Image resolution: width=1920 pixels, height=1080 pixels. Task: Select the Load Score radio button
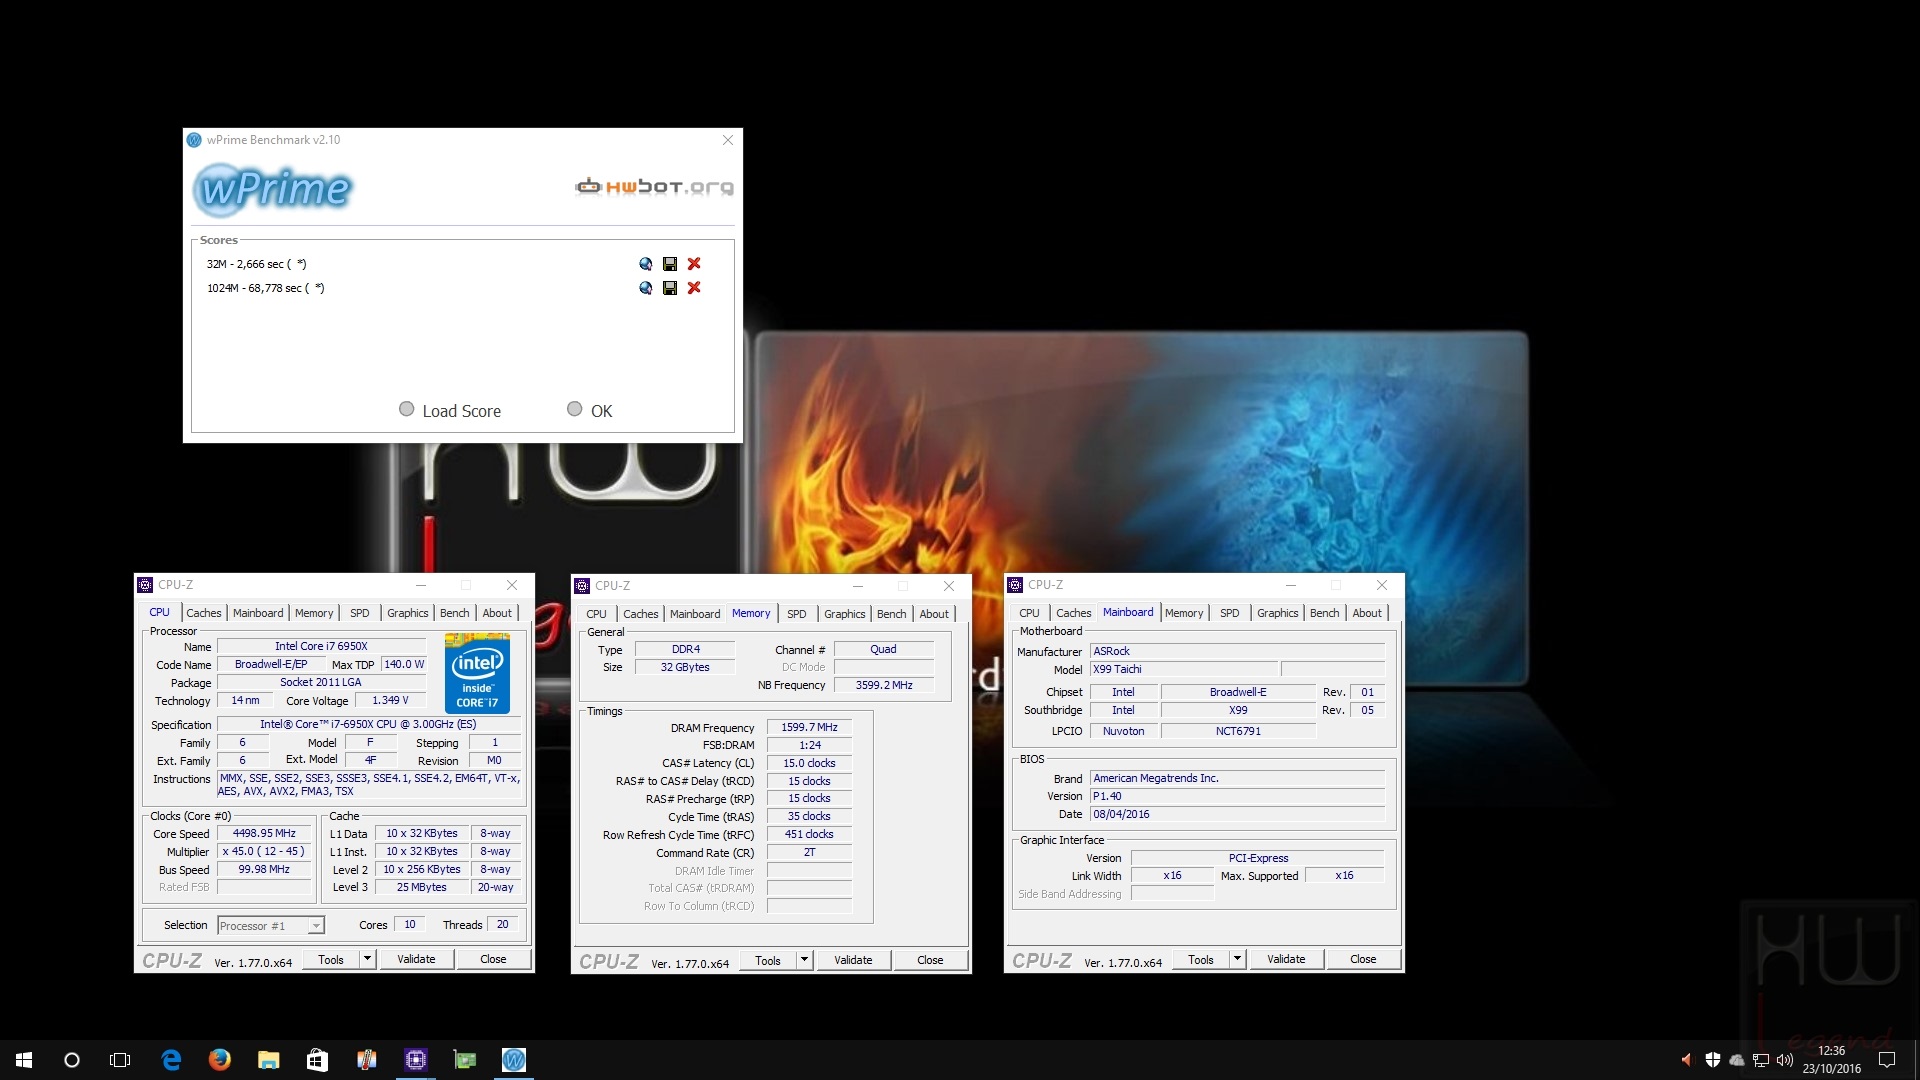(x=406, y=409)
